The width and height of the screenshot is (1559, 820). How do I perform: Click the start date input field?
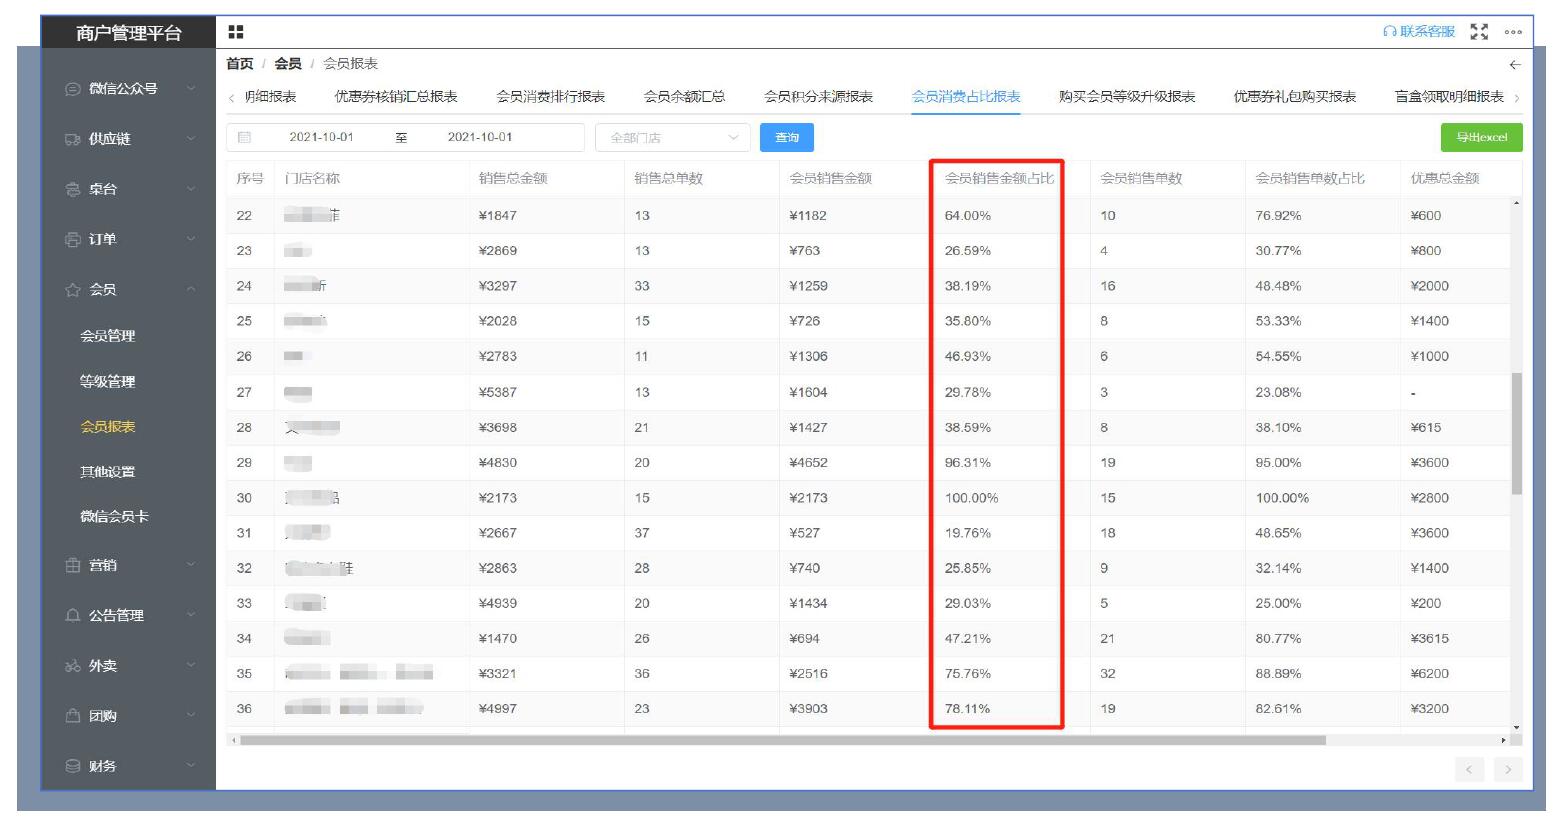[321, 137]
